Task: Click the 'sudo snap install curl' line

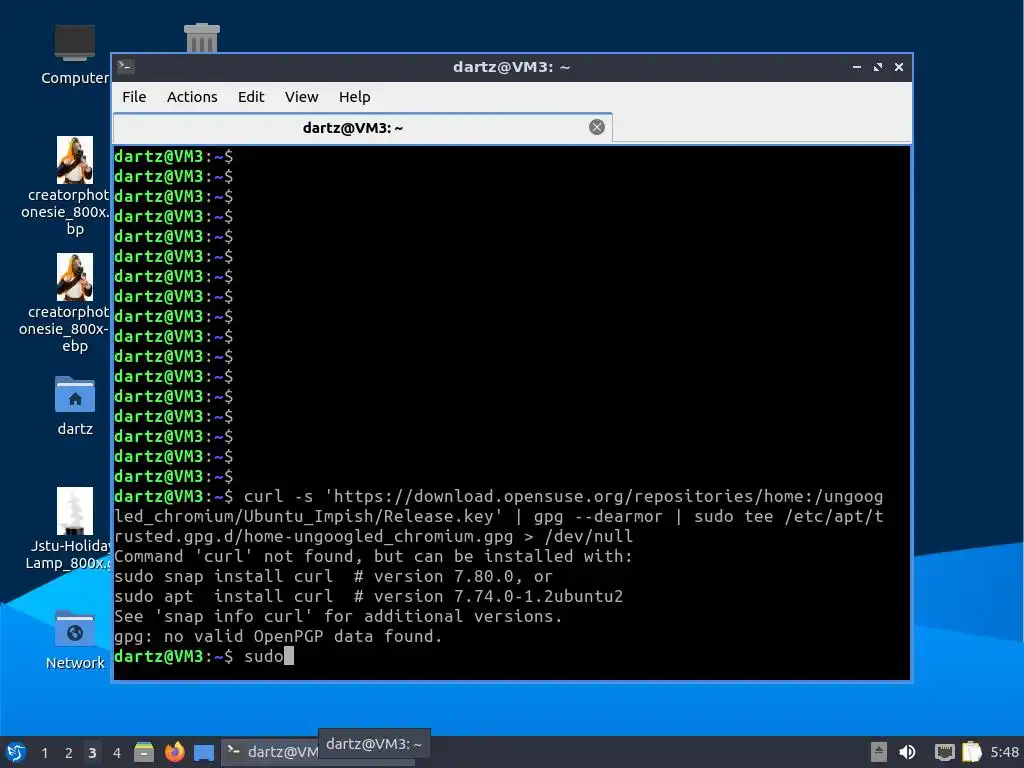Action: click(x=333, y=577)
